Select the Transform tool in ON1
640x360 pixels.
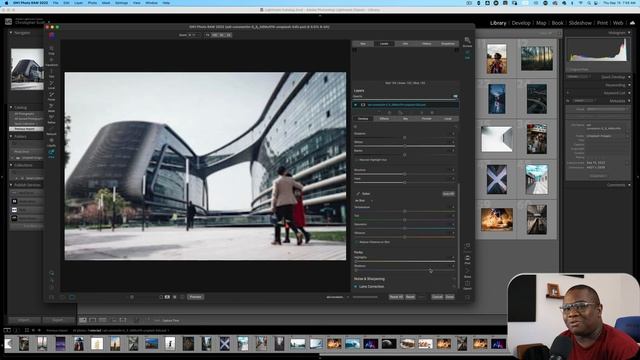pyautogui.click(x=51, y=62)
